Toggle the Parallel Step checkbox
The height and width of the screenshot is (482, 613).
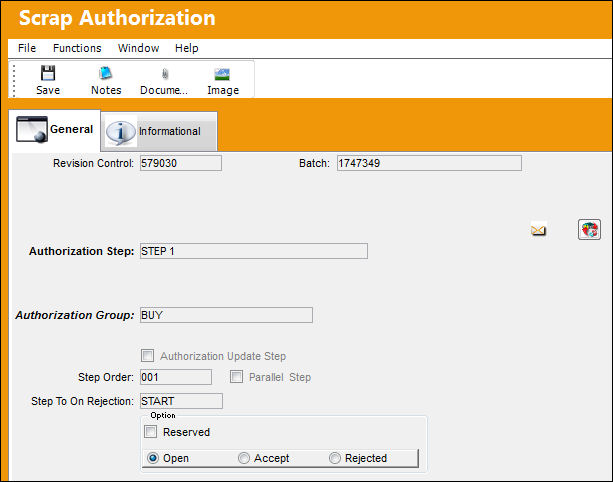coord(236,377)
